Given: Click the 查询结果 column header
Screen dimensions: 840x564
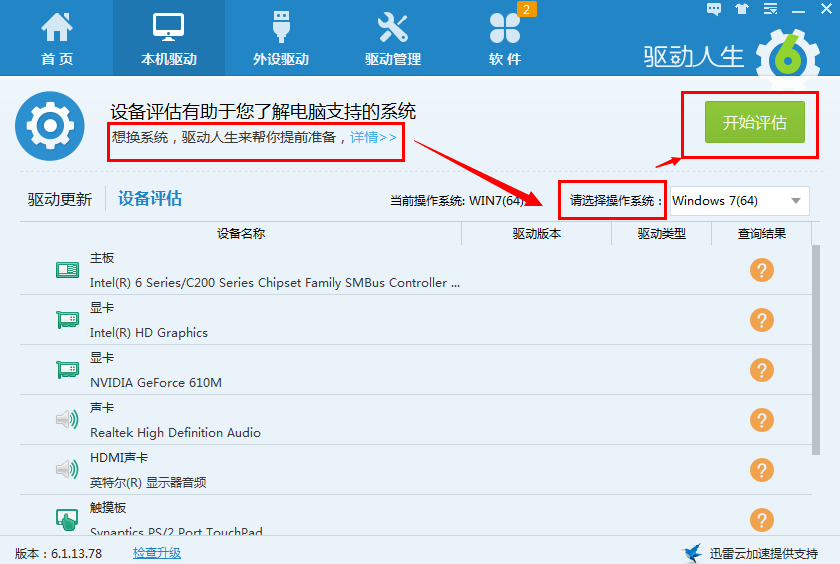Looking at the screenshot, I should [762, 234].
